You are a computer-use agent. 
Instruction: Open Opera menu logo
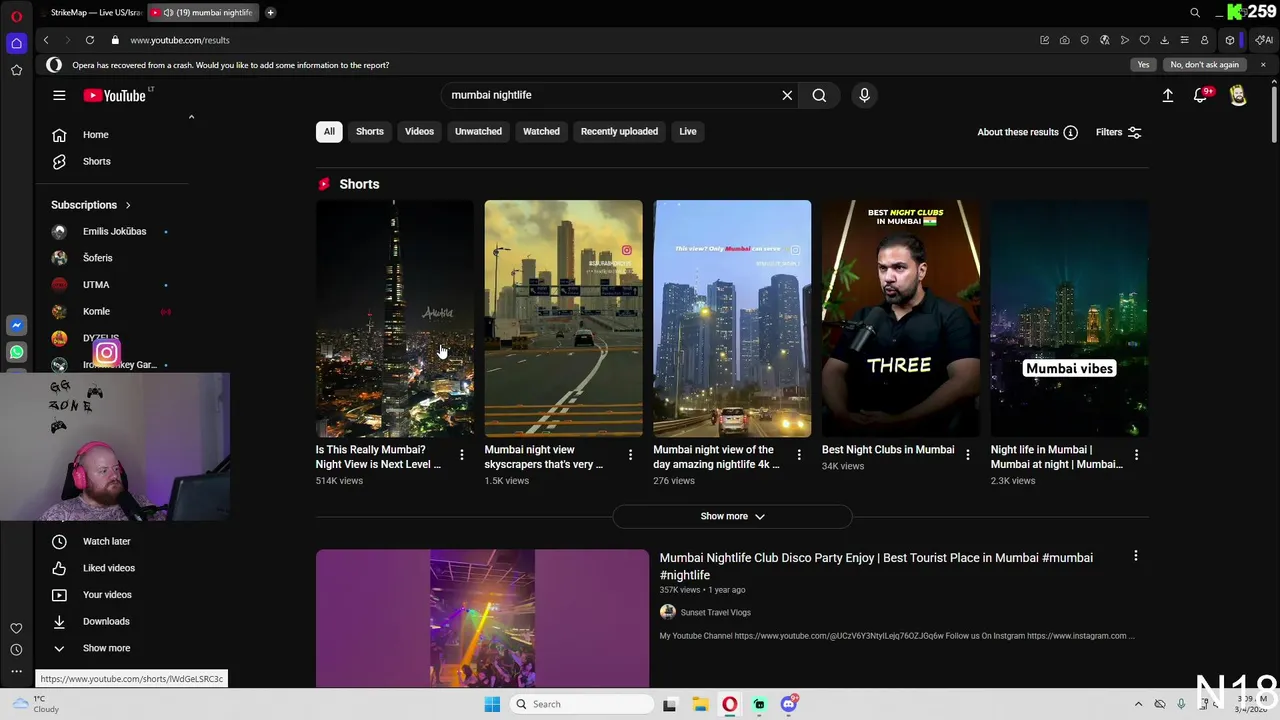(x=16, y=15)
